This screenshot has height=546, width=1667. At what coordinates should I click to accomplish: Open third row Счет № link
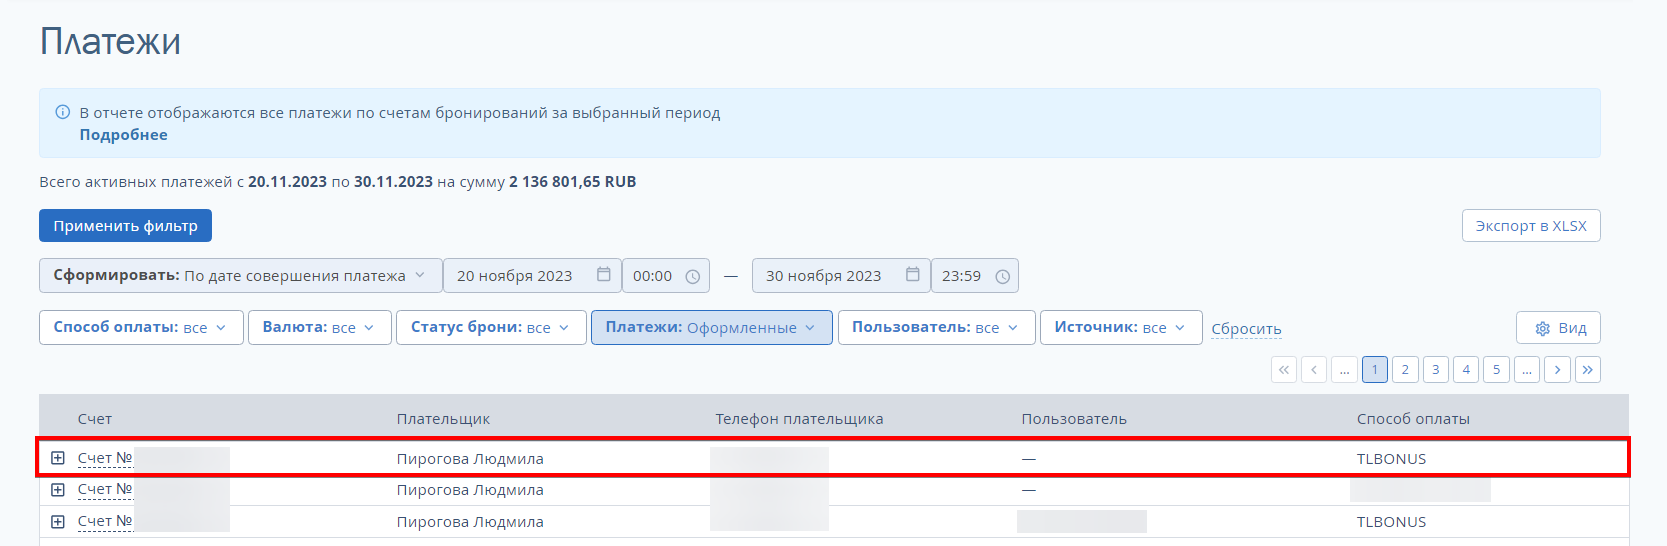105,522
